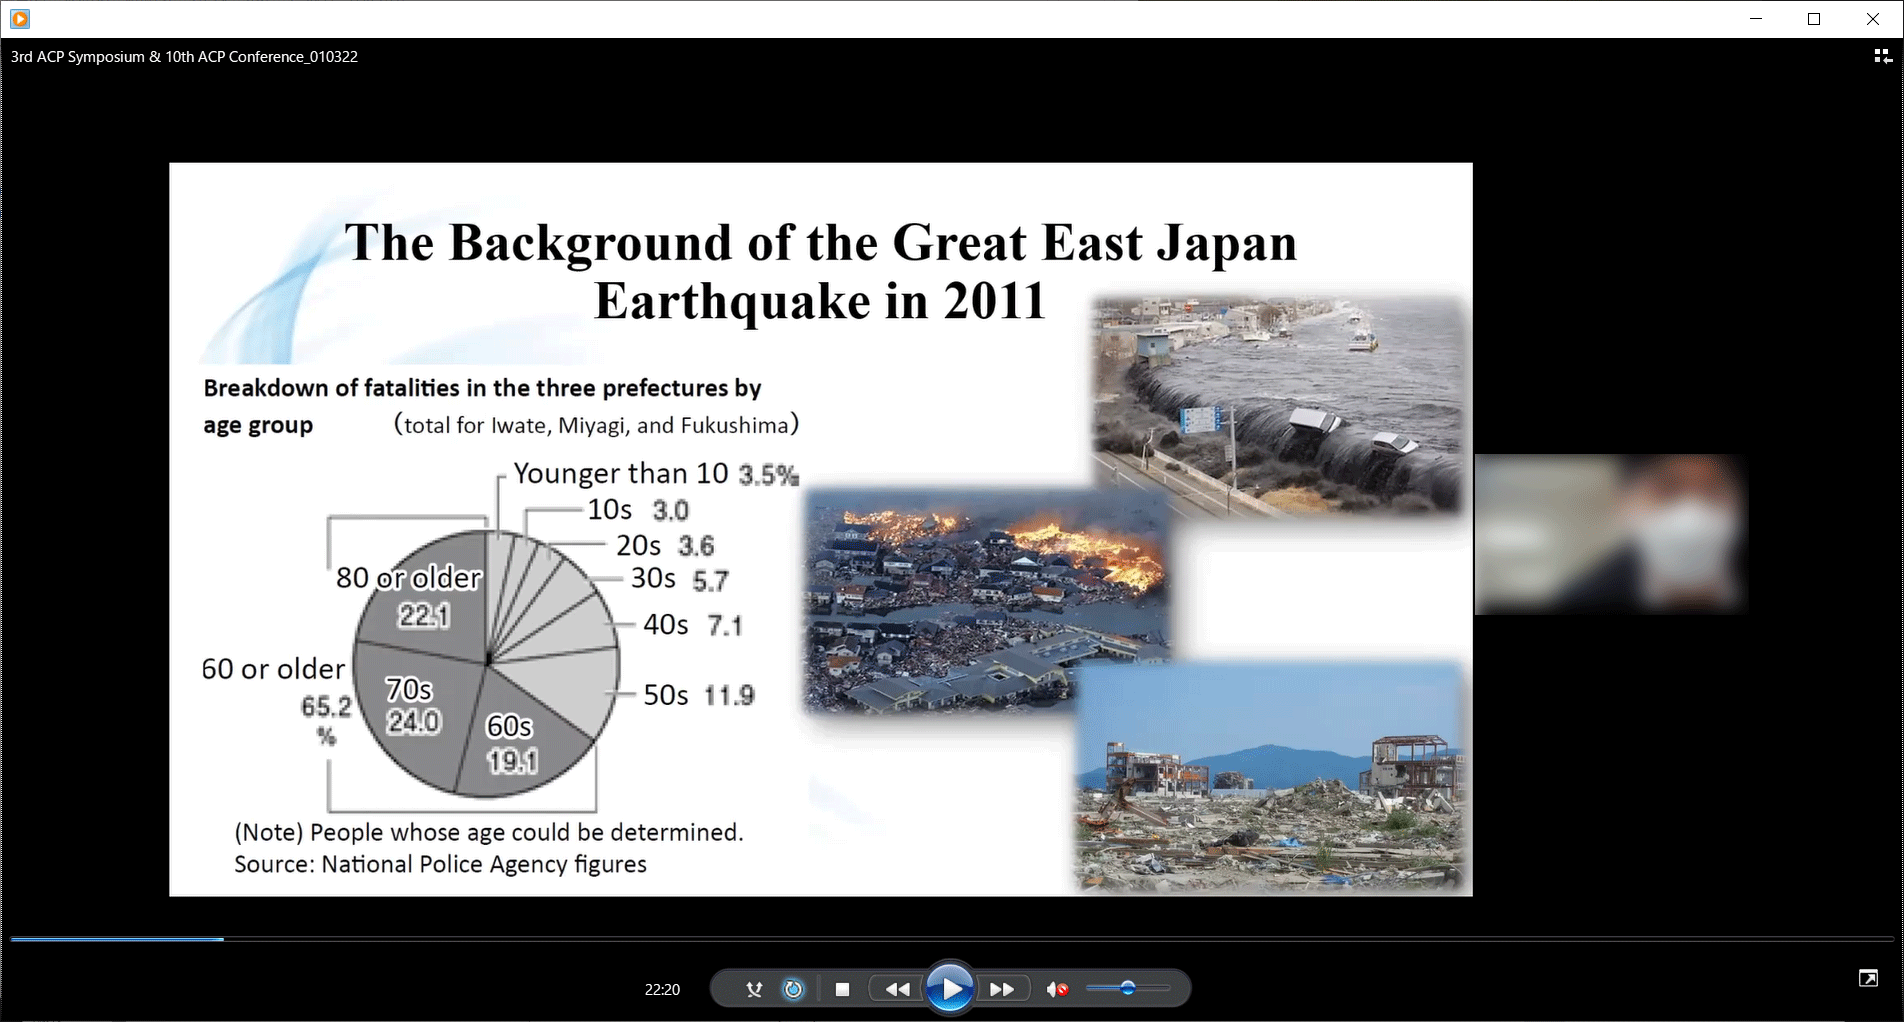
Task: Click the Next (fast forward) button
Action: (x=1002, y=989)
